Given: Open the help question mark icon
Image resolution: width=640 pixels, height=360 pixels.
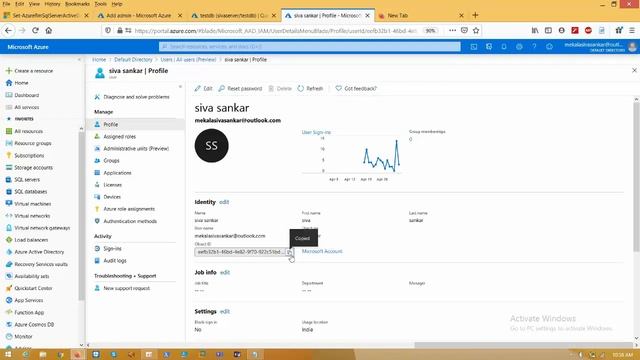Looking at the screenshot, I should [534, 47].
